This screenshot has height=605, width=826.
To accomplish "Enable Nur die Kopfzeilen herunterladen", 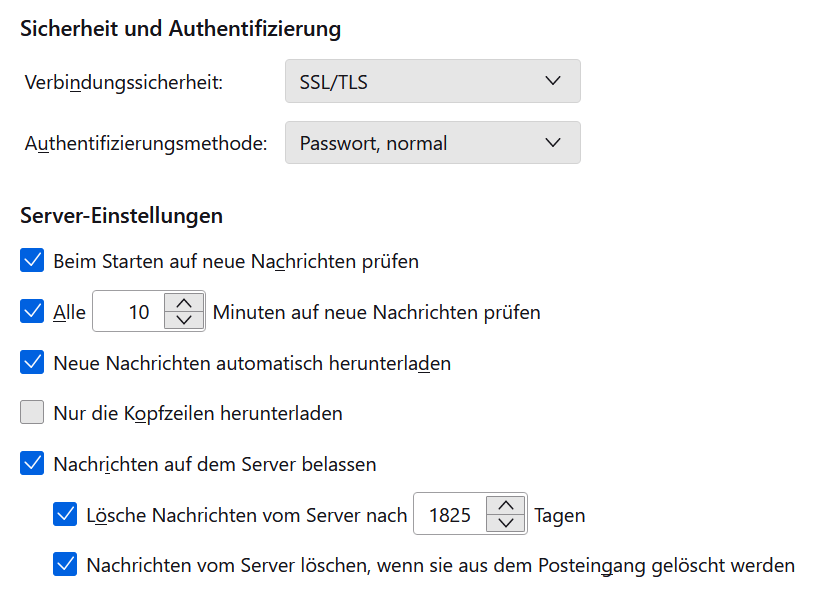I will (33, 413).
